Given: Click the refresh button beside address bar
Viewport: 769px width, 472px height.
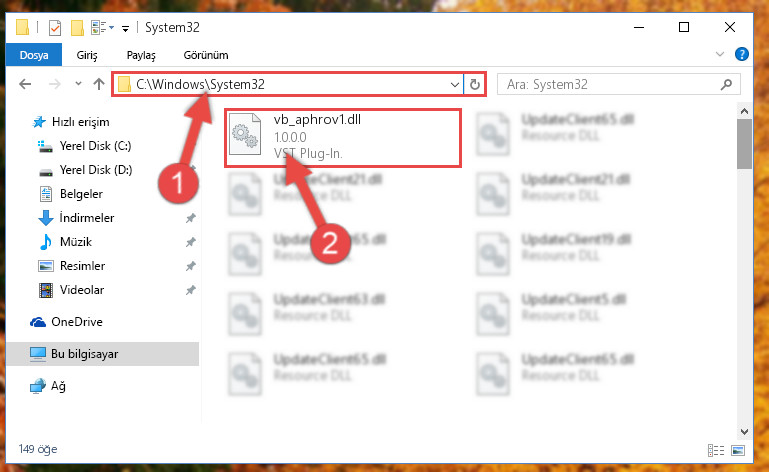Looking at the screenshot, I should (x=474, y=84).
